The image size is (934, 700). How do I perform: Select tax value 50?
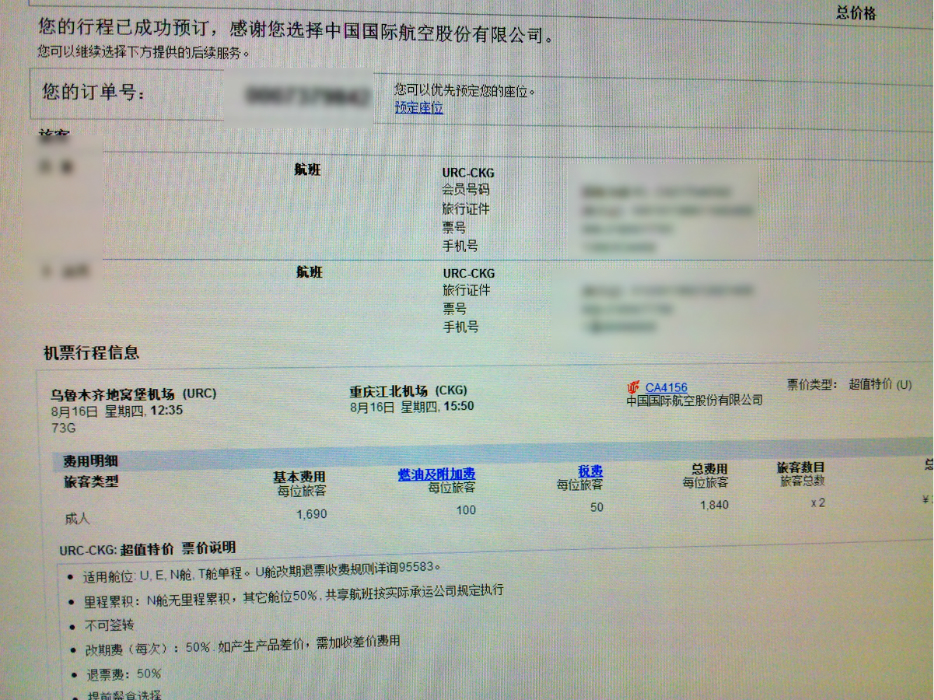click(x=597, y=507)
